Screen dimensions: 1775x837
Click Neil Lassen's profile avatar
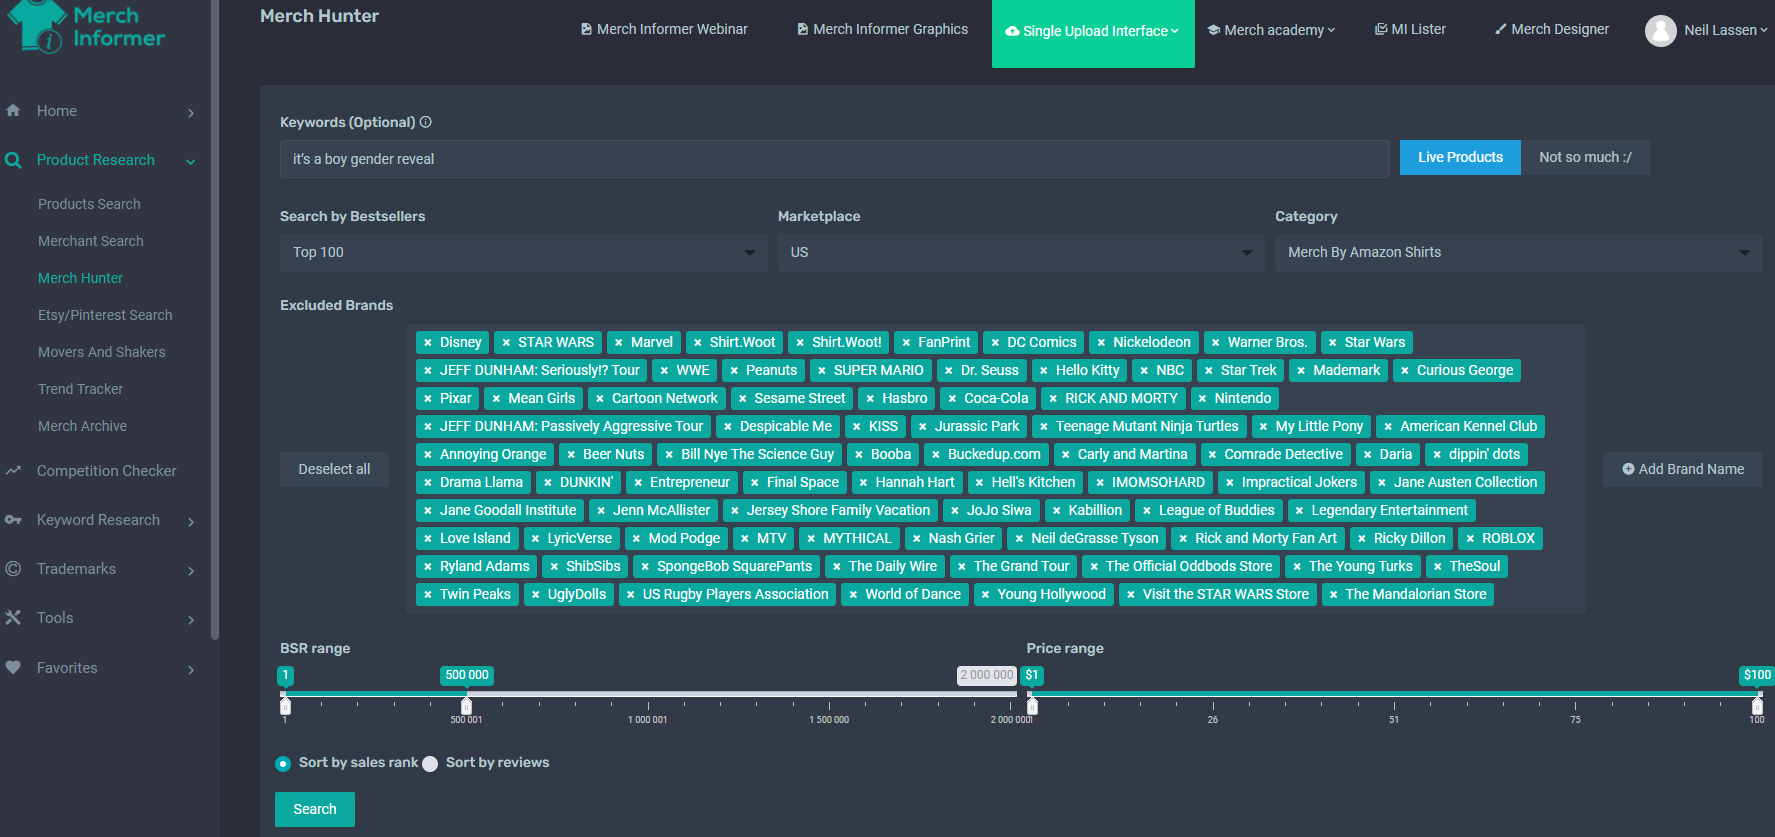click(x=1660, y=30)
